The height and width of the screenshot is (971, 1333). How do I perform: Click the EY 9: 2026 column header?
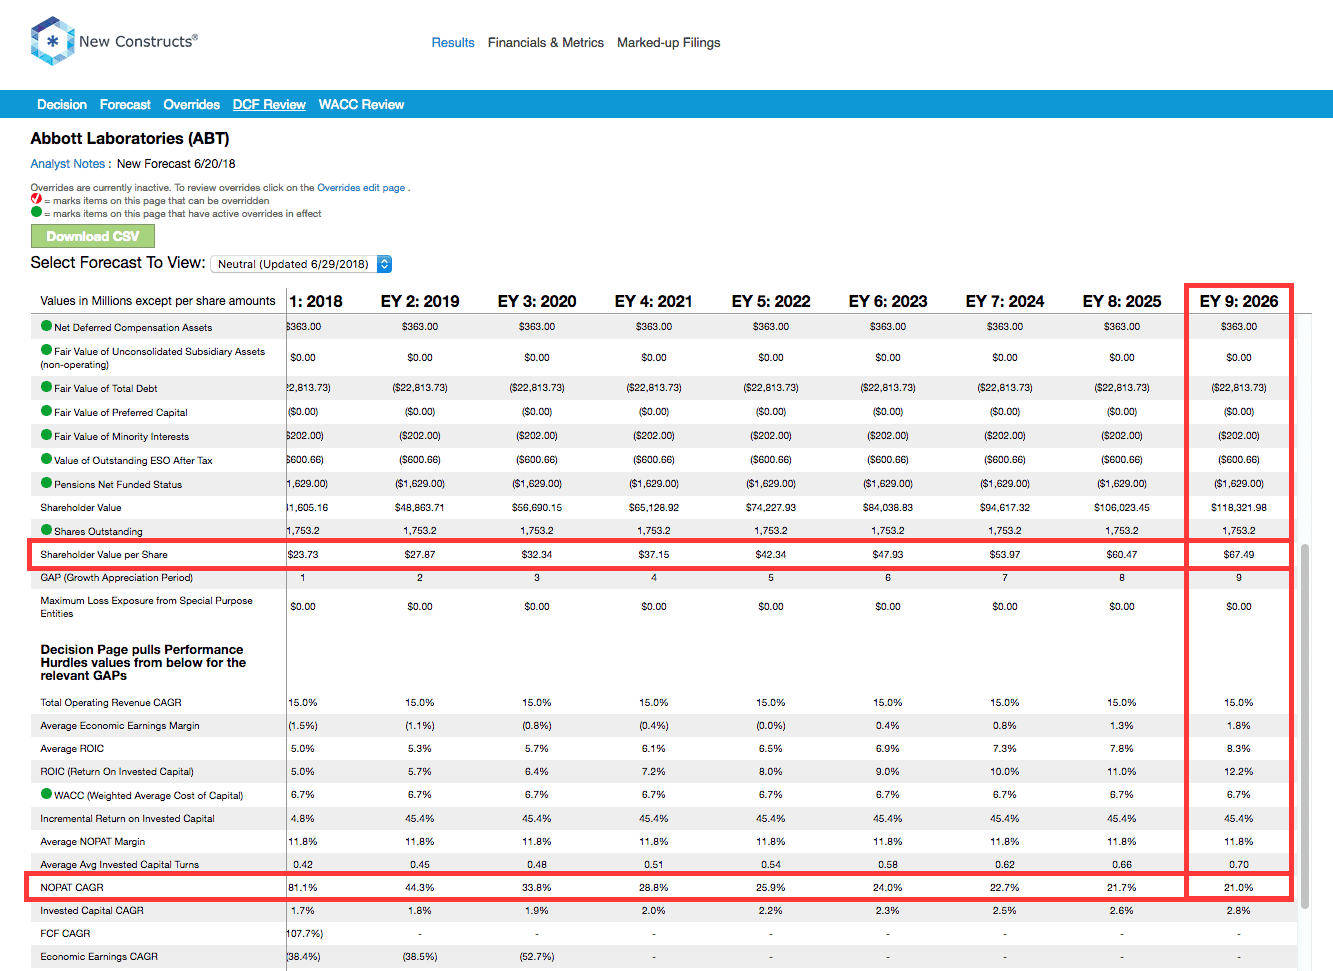pos(1239,301)
